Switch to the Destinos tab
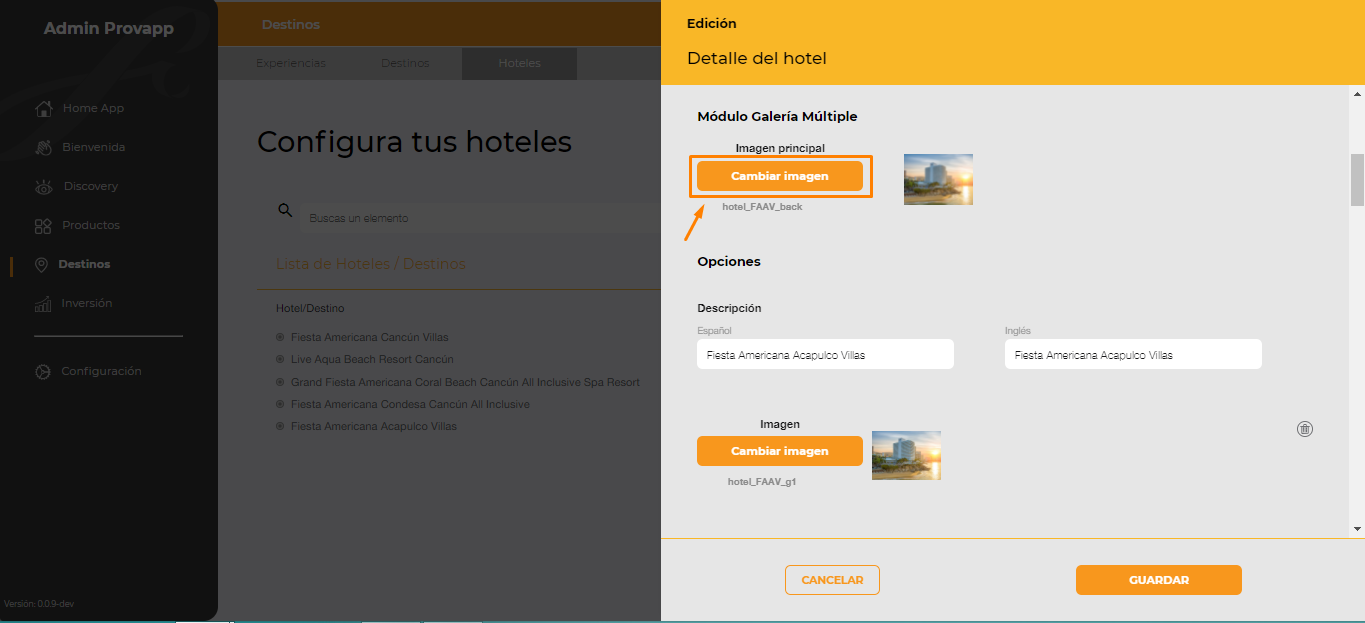 point(405,63)
